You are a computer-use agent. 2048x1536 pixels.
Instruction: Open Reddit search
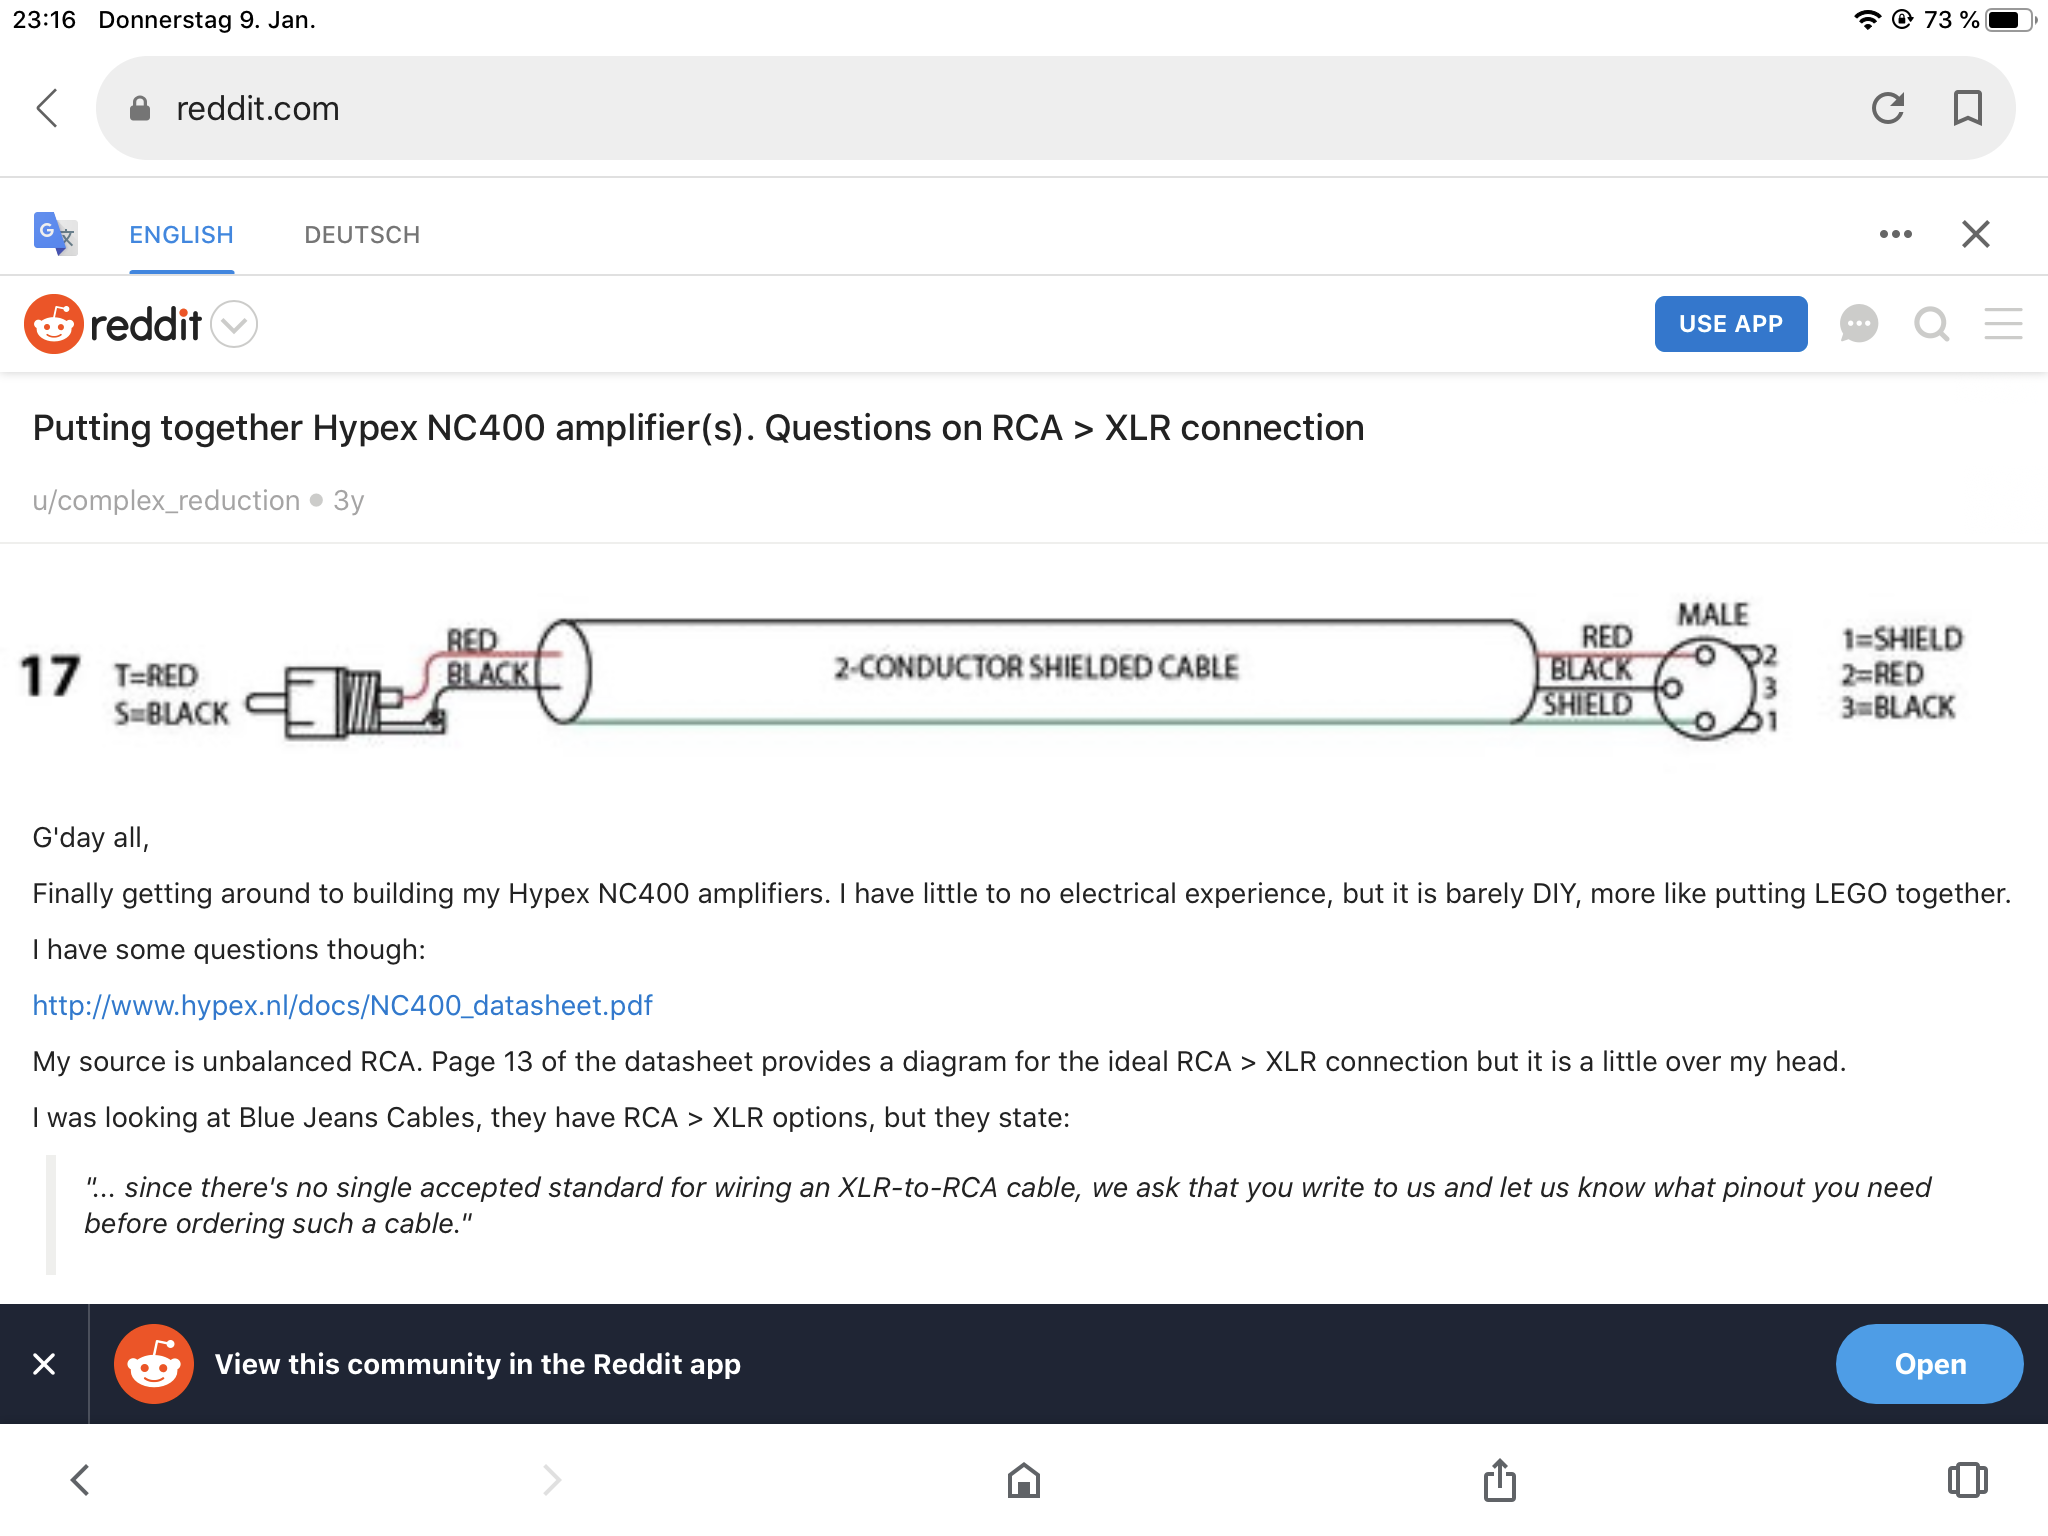1931,324
